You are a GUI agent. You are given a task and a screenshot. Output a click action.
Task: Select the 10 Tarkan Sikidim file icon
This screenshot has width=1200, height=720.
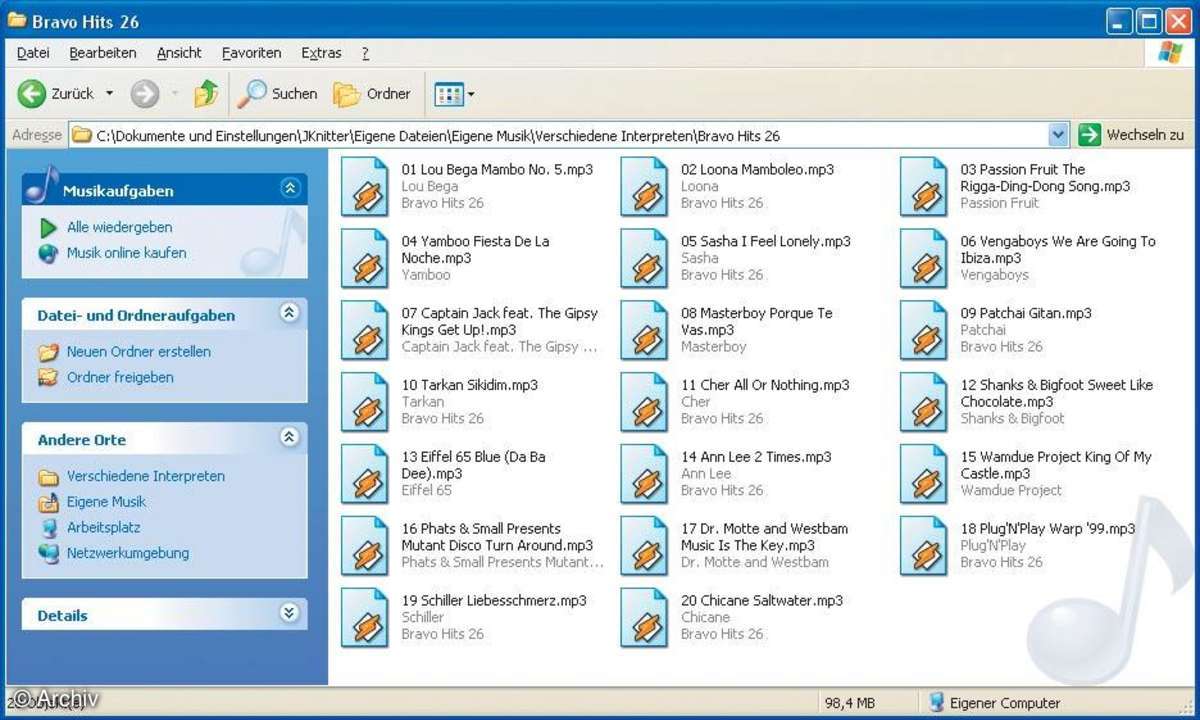point(365,403)
